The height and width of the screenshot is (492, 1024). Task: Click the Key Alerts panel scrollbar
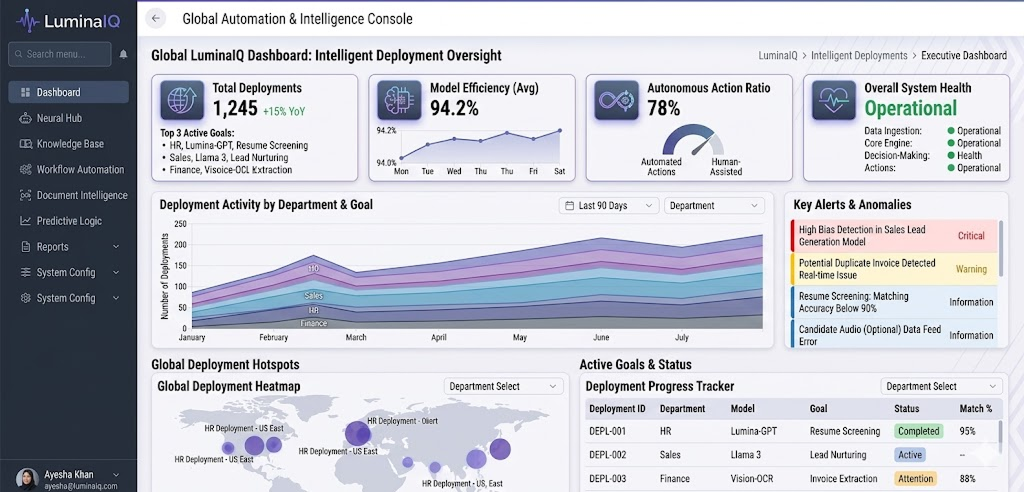coord(1002,236)
